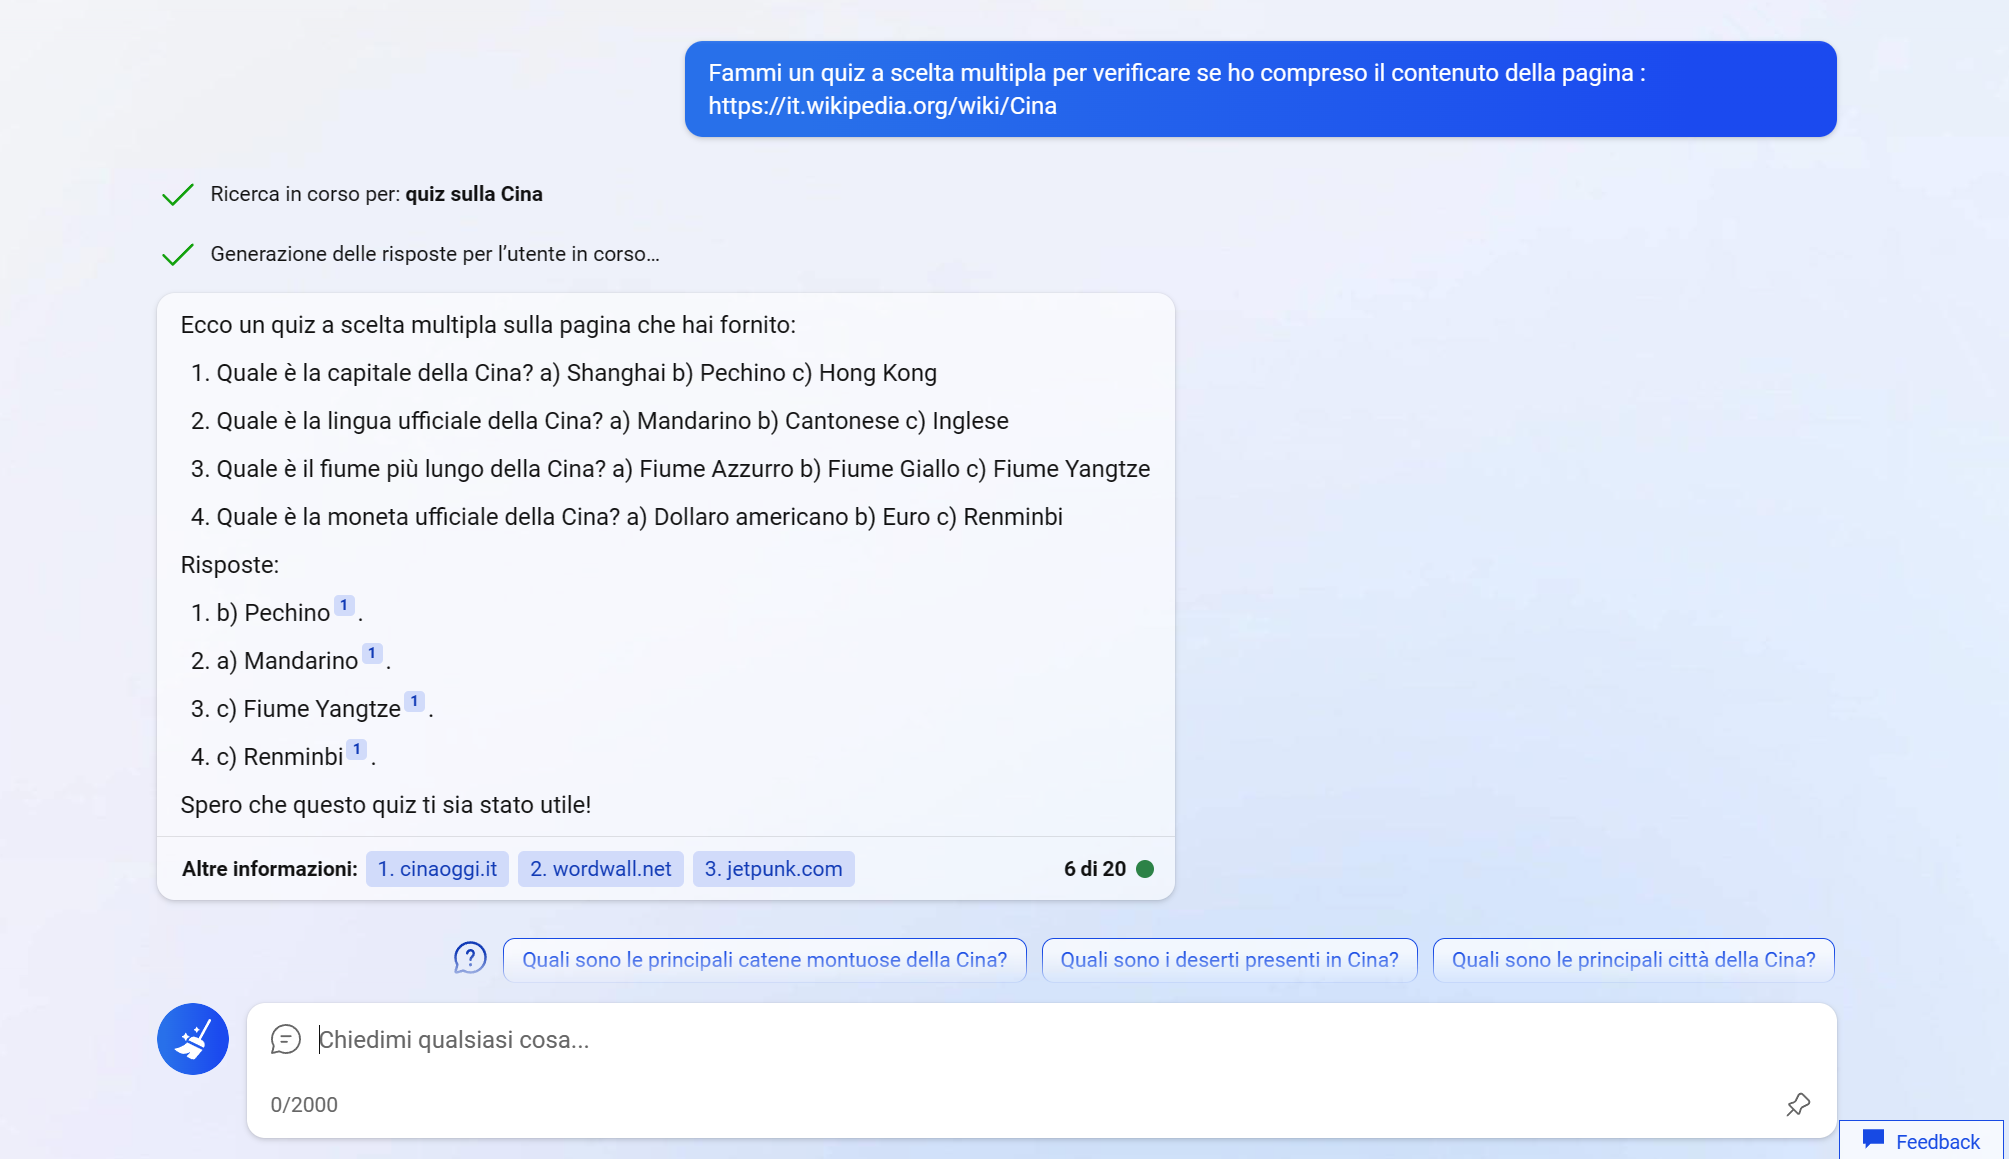2009x1159 pixels.
Task: Select the suggestion about principali città della Cina
Action: pos(1632,959)
